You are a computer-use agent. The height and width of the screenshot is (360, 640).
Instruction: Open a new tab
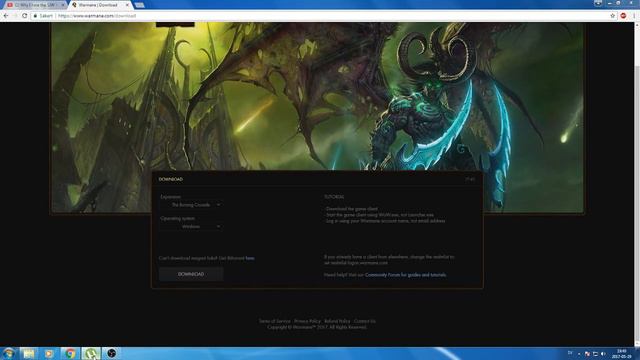pos(140,5)
